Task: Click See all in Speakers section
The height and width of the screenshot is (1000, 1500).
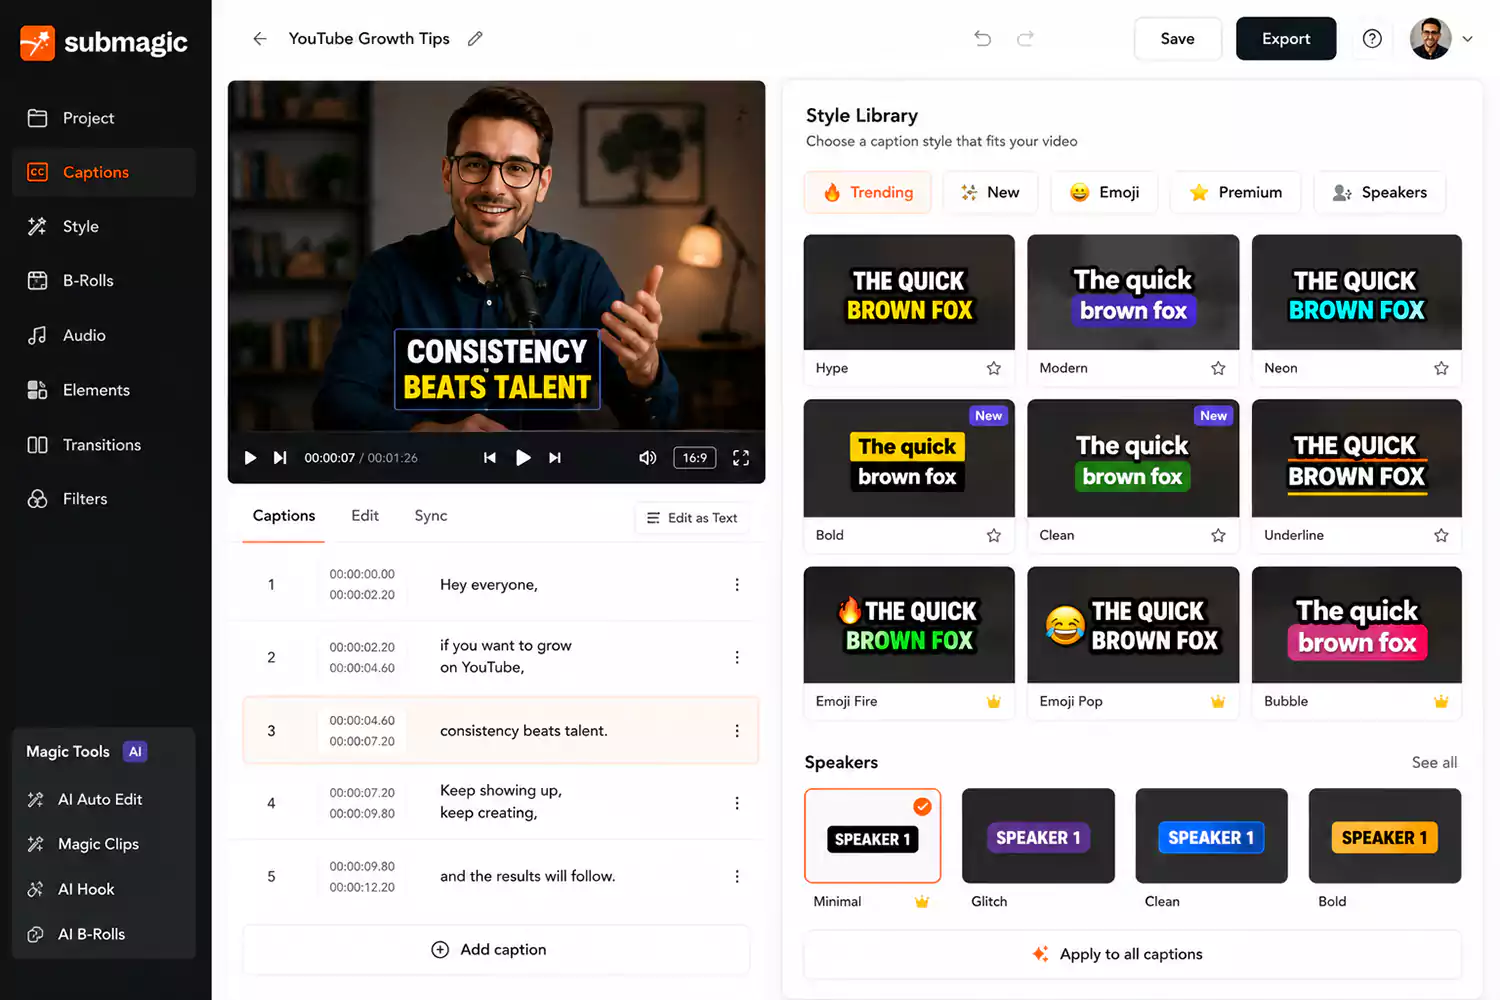Action: pyautogui.click(x=1434, y=762)
